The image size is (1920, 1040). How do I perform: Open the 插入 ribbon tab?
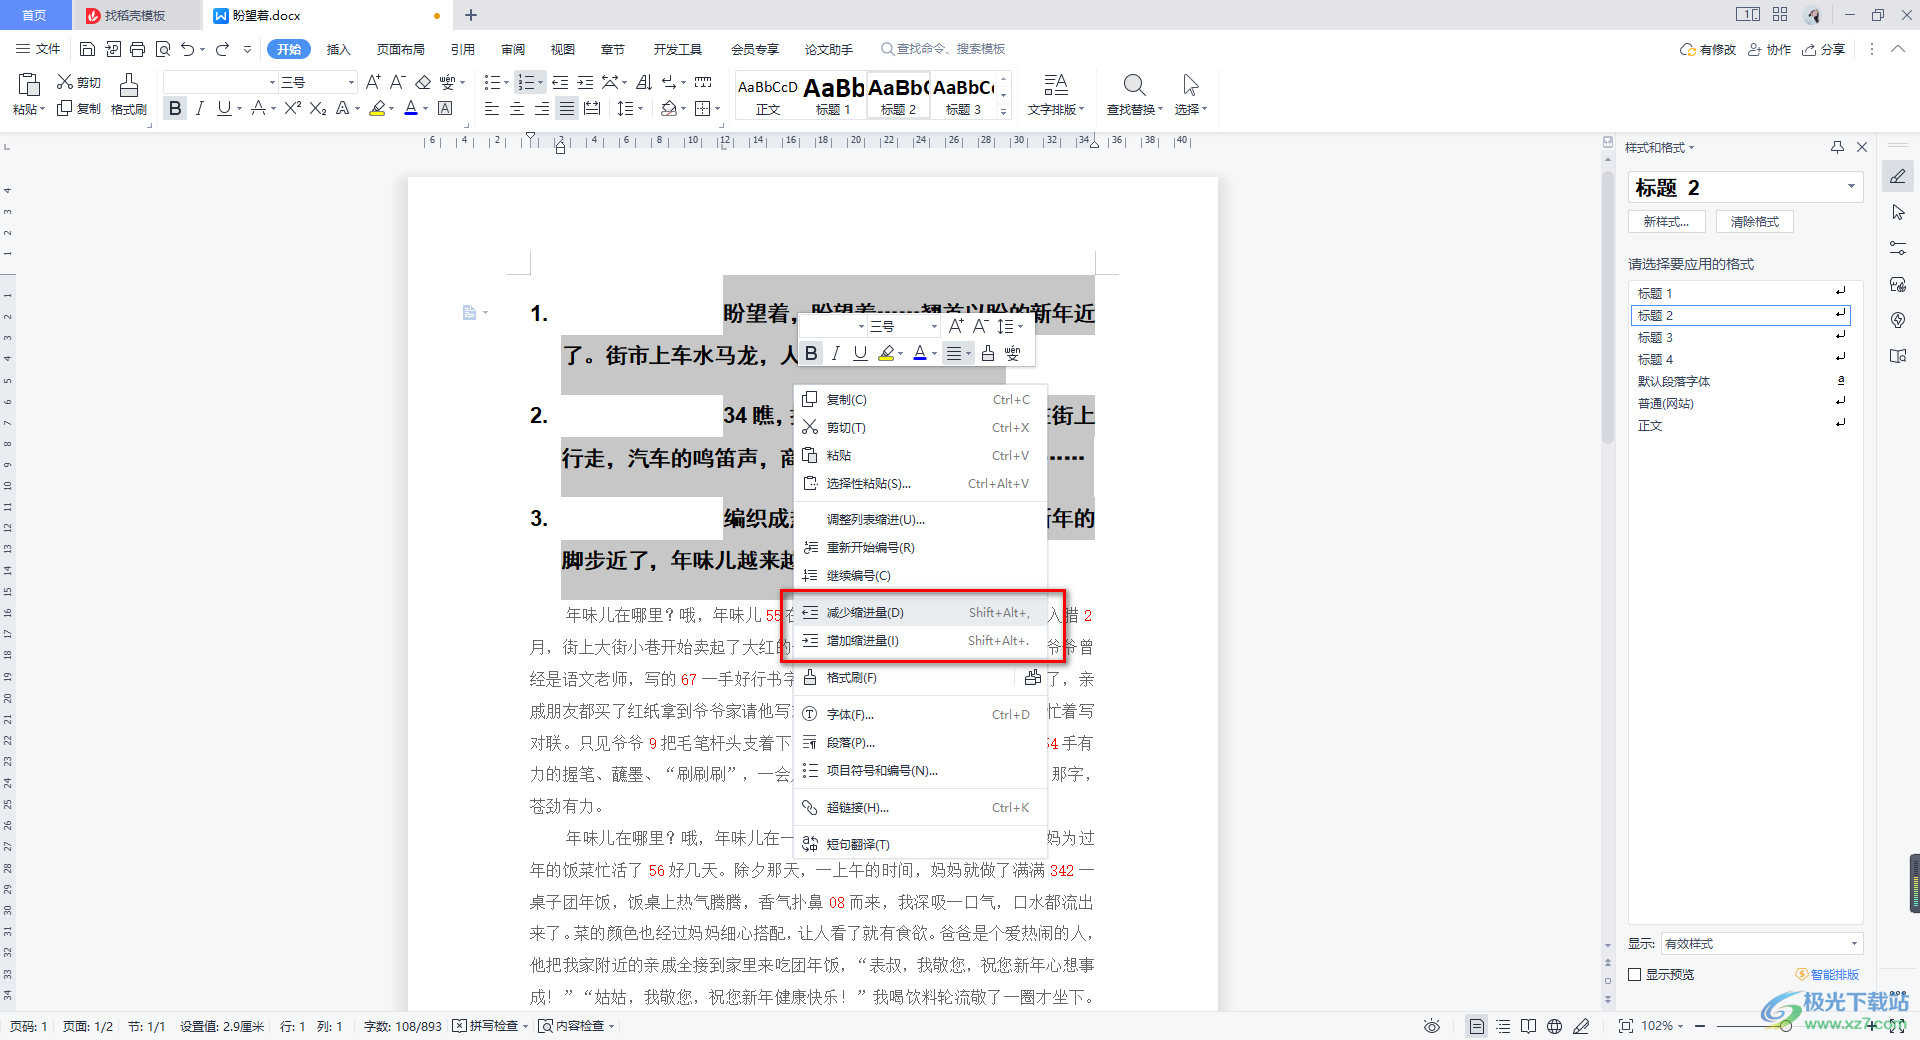point(339,49)
